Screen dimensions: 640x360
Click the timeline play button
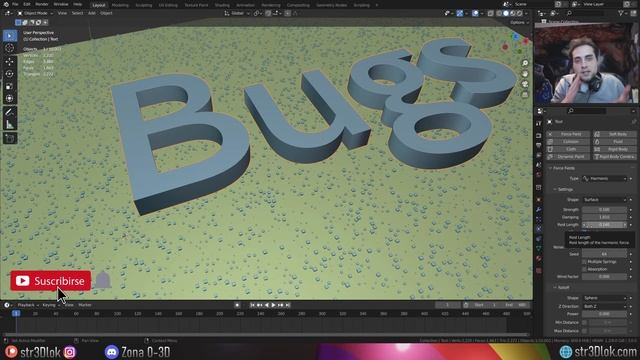coord(273,305)
